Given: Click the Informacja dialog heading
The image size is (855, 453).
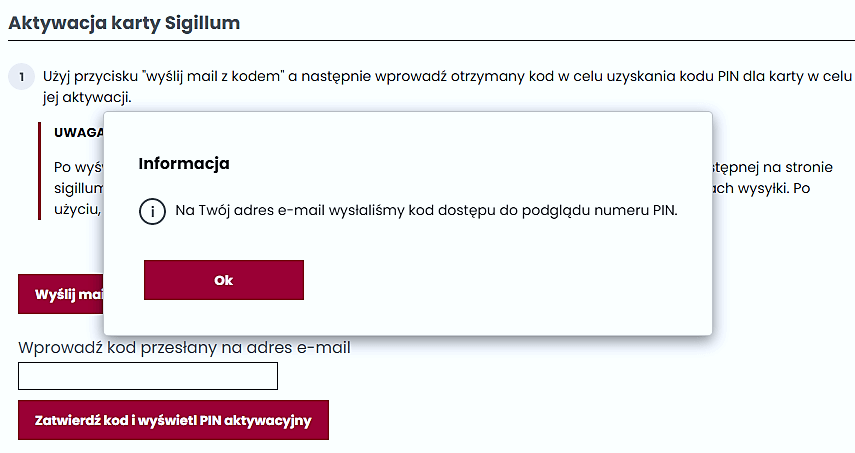Looking at the screenshot, I should (184, 164).
